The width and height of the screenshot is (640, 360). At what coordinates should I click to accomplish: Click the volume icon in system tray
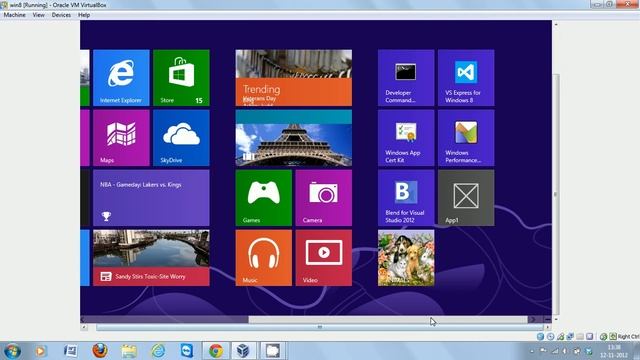[x=565, y=351]
